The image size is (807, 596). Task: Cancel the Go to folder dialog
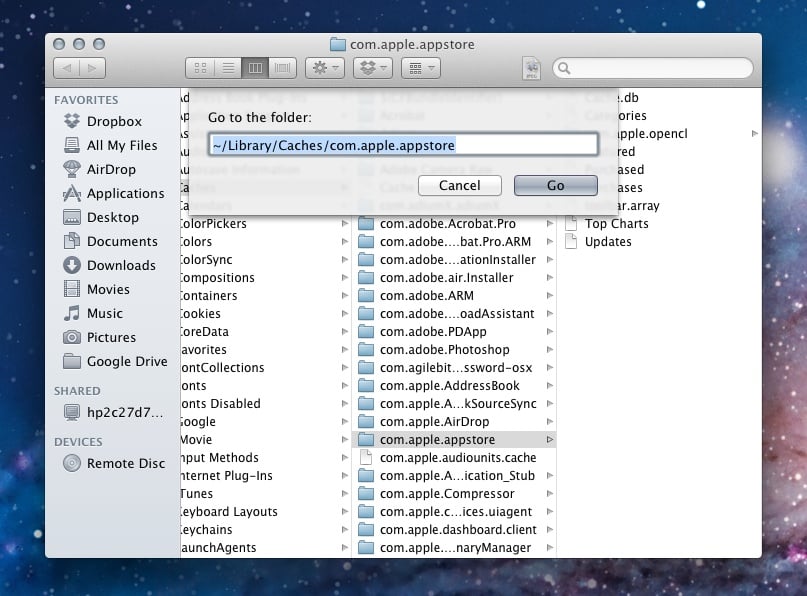click(x=460, y=185)
